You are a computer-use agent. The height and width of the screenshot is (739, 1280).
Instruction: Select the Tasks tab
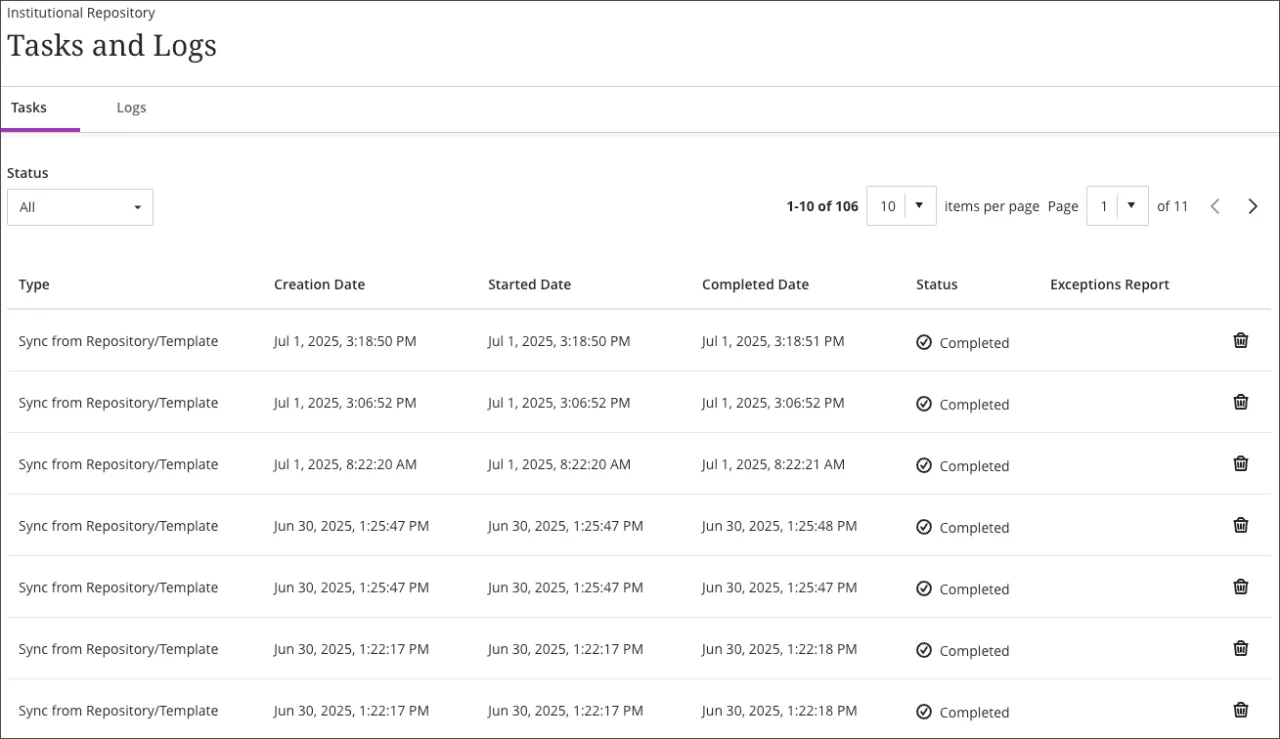point(28,107)
